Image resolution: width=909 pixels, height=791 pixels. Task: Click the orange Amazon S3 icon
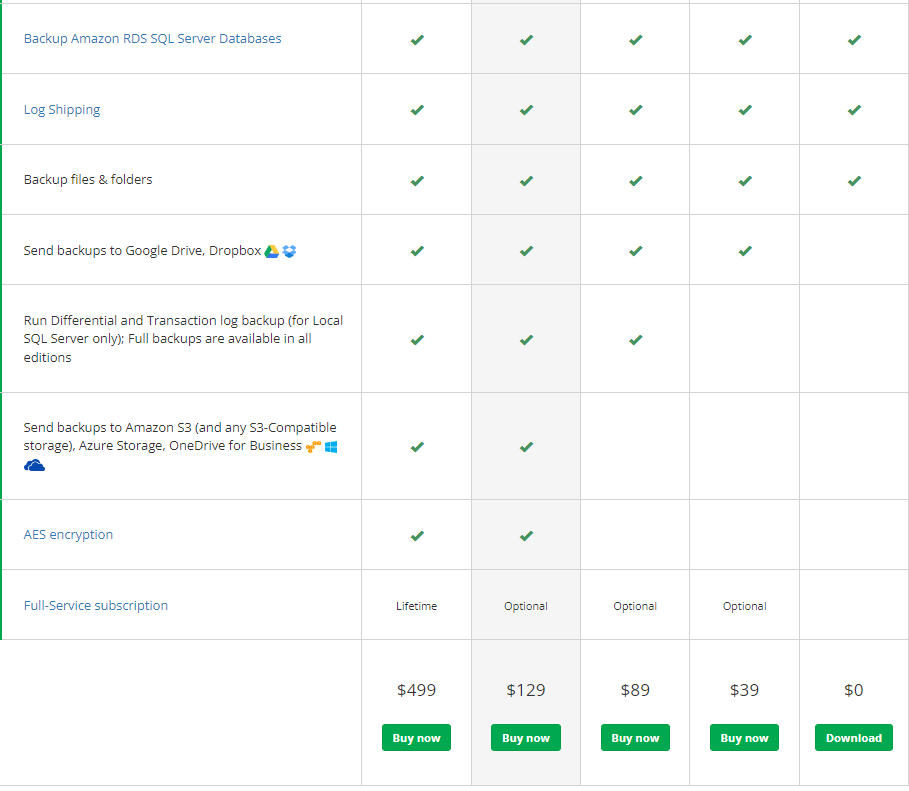point(313,447)
